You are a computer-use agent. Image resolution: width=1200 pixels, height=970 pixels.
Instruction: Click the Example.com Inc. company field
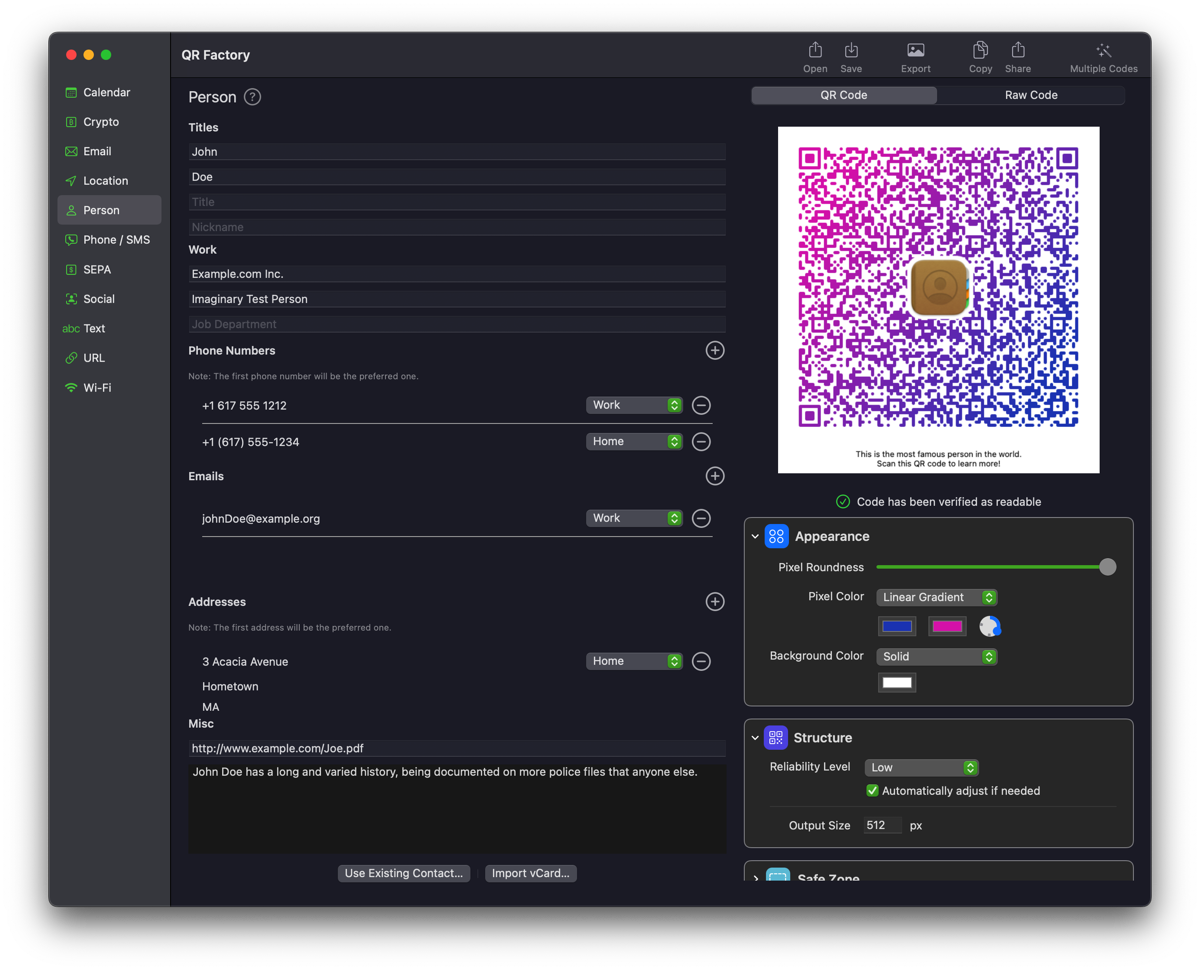pos(457,273)
